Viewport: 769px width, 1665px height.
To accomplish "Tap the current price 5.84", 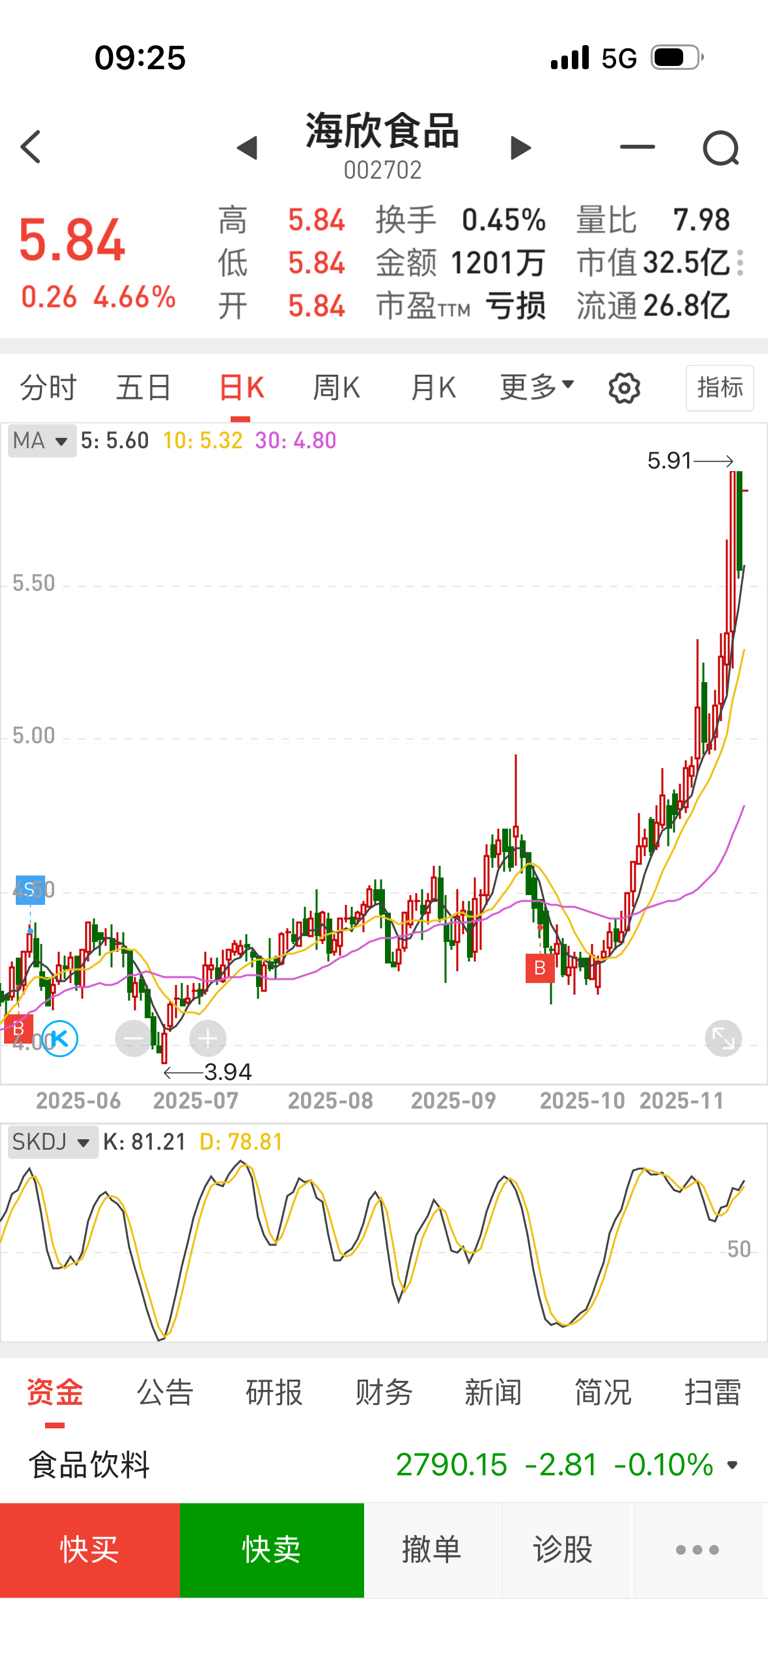I will click(x=72, y=241).
